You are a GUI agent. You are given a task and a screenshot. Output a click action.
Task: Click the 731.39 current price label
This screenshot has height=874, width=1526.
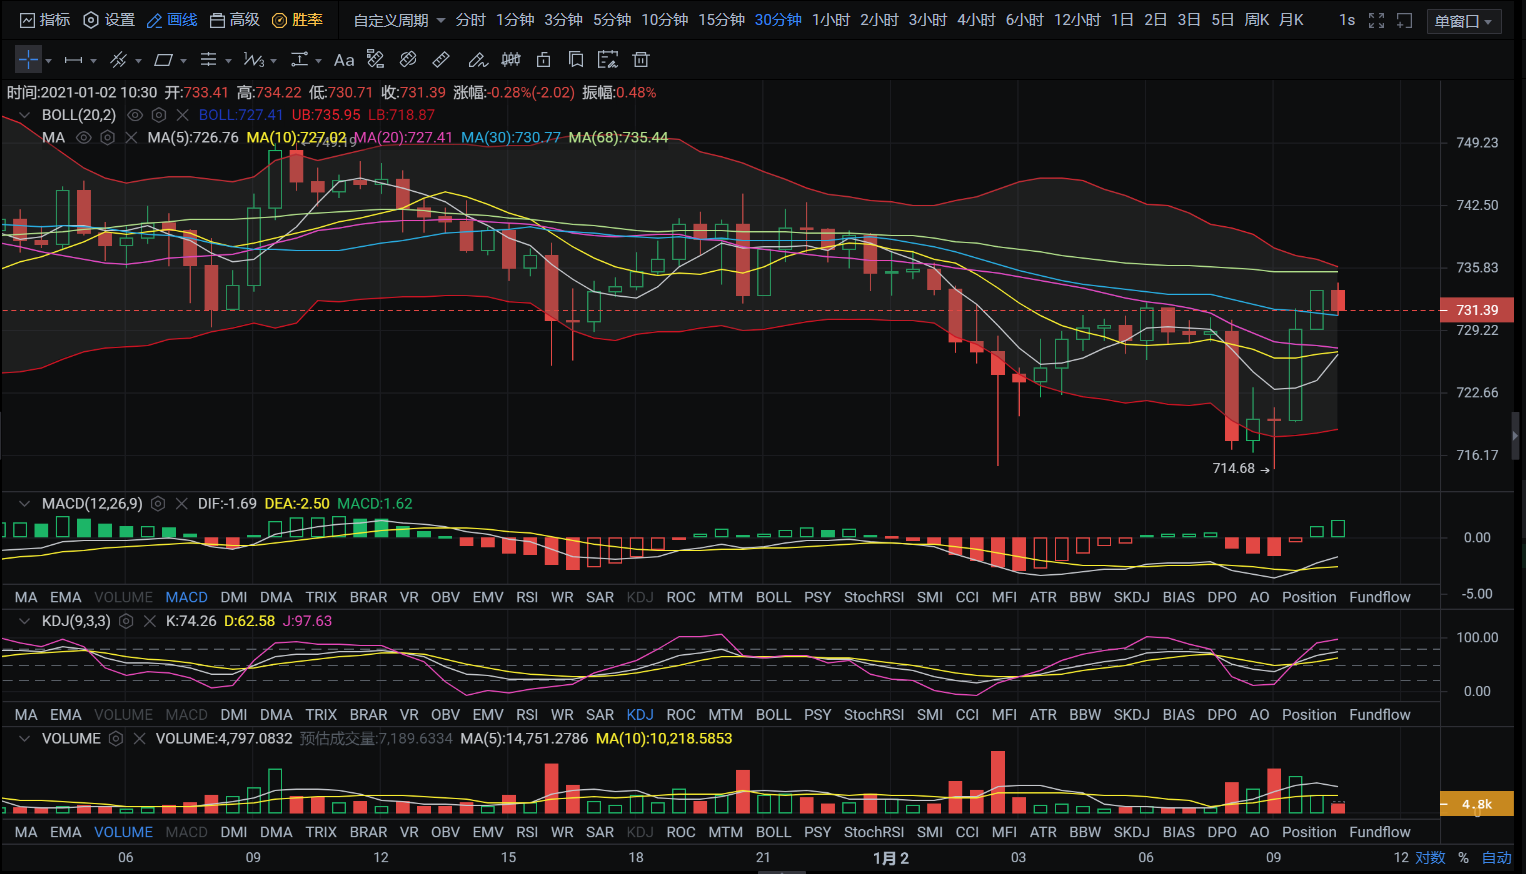pyautogui.click(x=1477, y=310)
